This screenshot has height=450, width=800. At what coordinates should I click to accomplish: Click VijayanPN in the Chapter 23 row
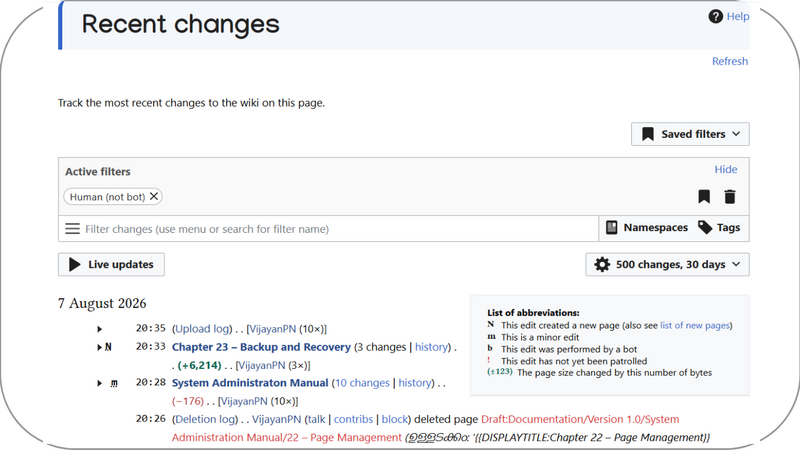pyautogui.click(x=261, y=365)
